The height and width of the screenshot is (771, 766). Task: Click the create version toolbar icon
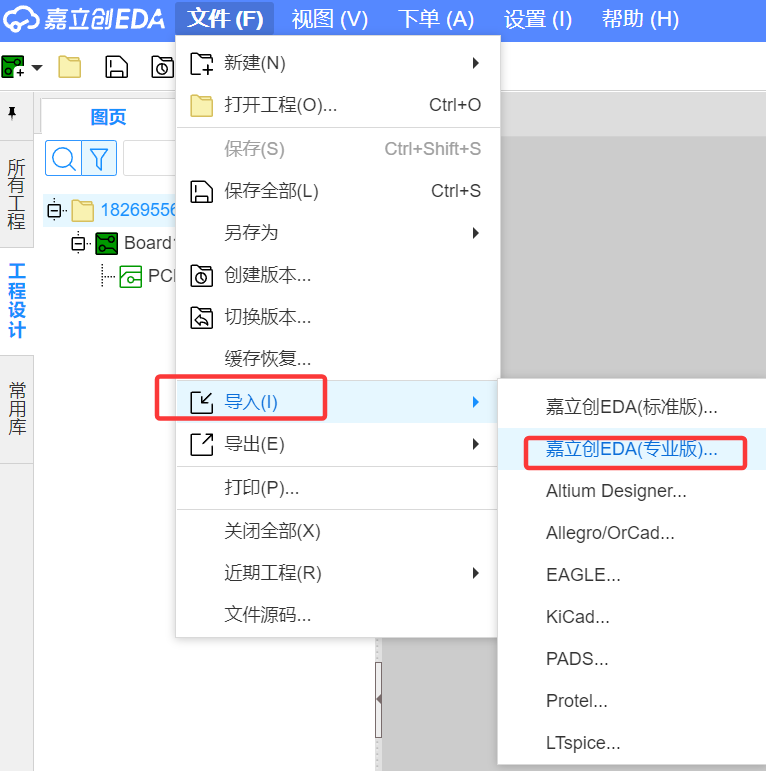click(x=162, y=66)
